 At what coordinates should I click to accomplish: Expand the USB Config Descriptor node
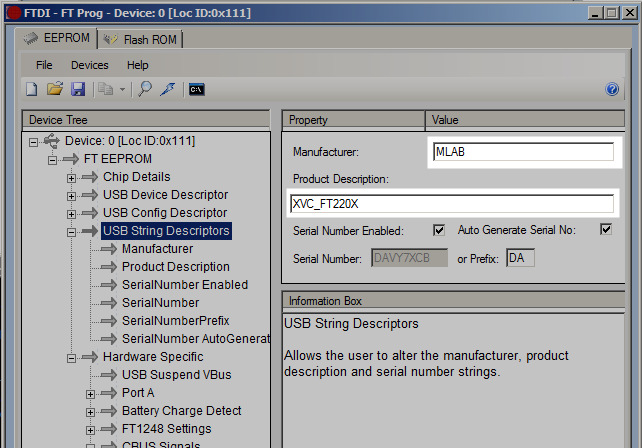pyautogui.click(x=71, y=214)
